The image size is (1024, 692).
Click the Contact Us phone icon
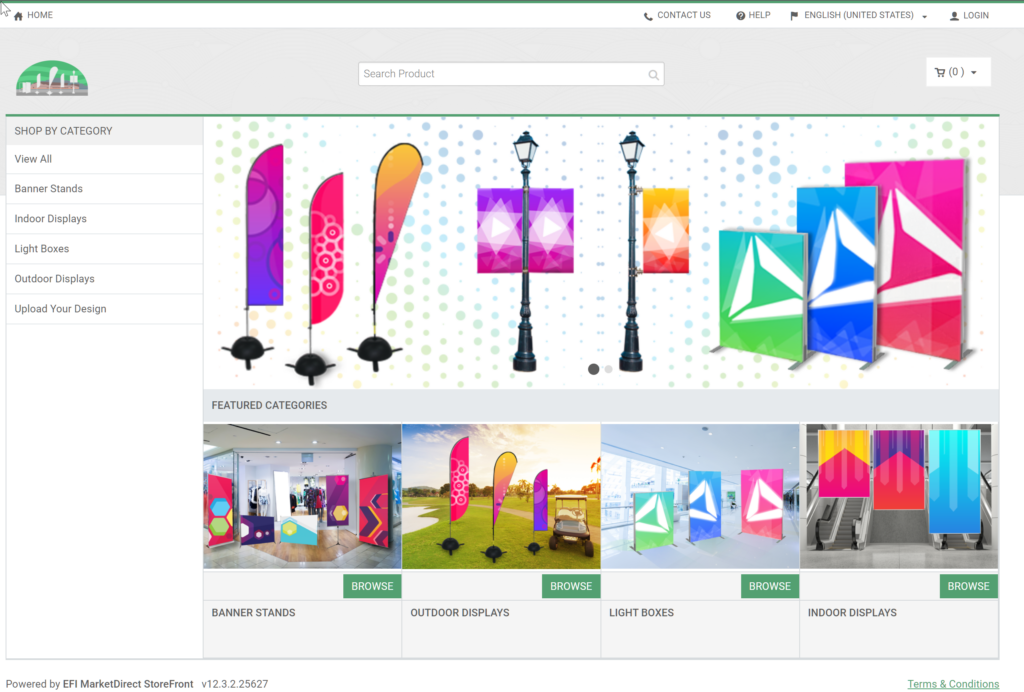click(648, 16)
